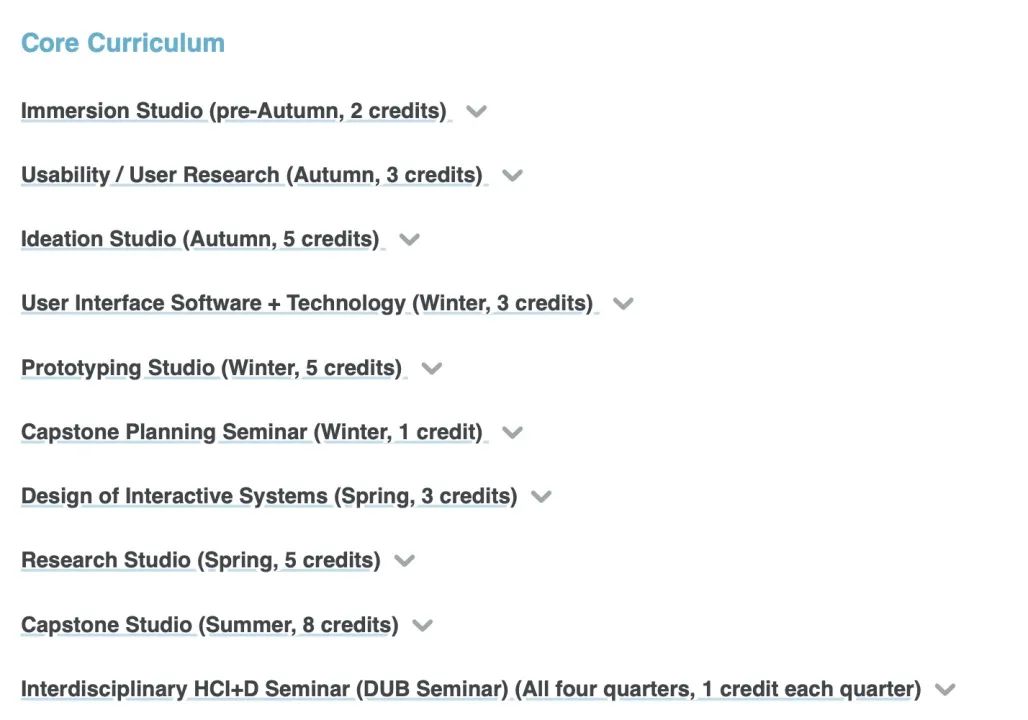The height and width of the screenshot is (720, 1028).
Task: Click Prototyping Studio (Winter, 5 credits) link
Action: [212, 368]
